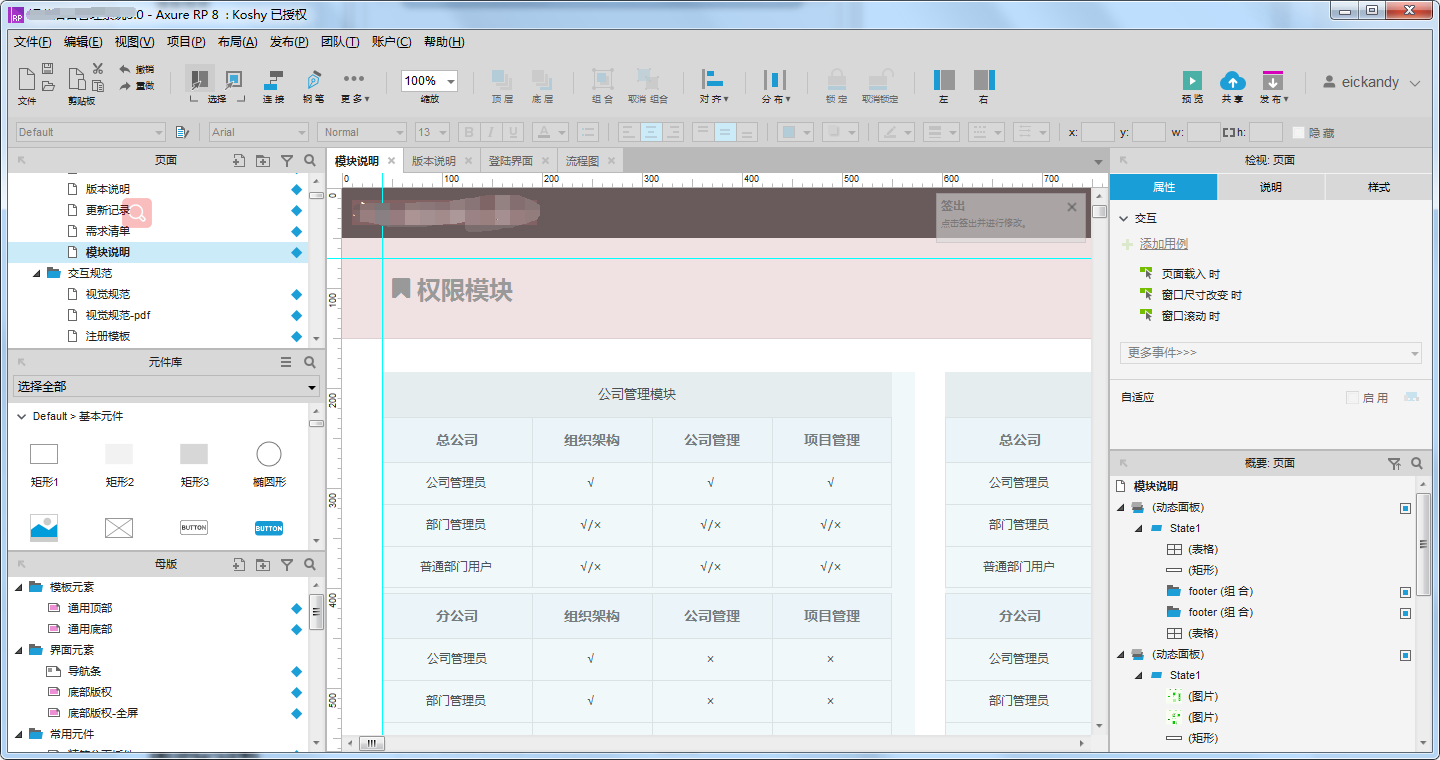Open the 更多事件>>> dropdown

(x=1270, y=354)
